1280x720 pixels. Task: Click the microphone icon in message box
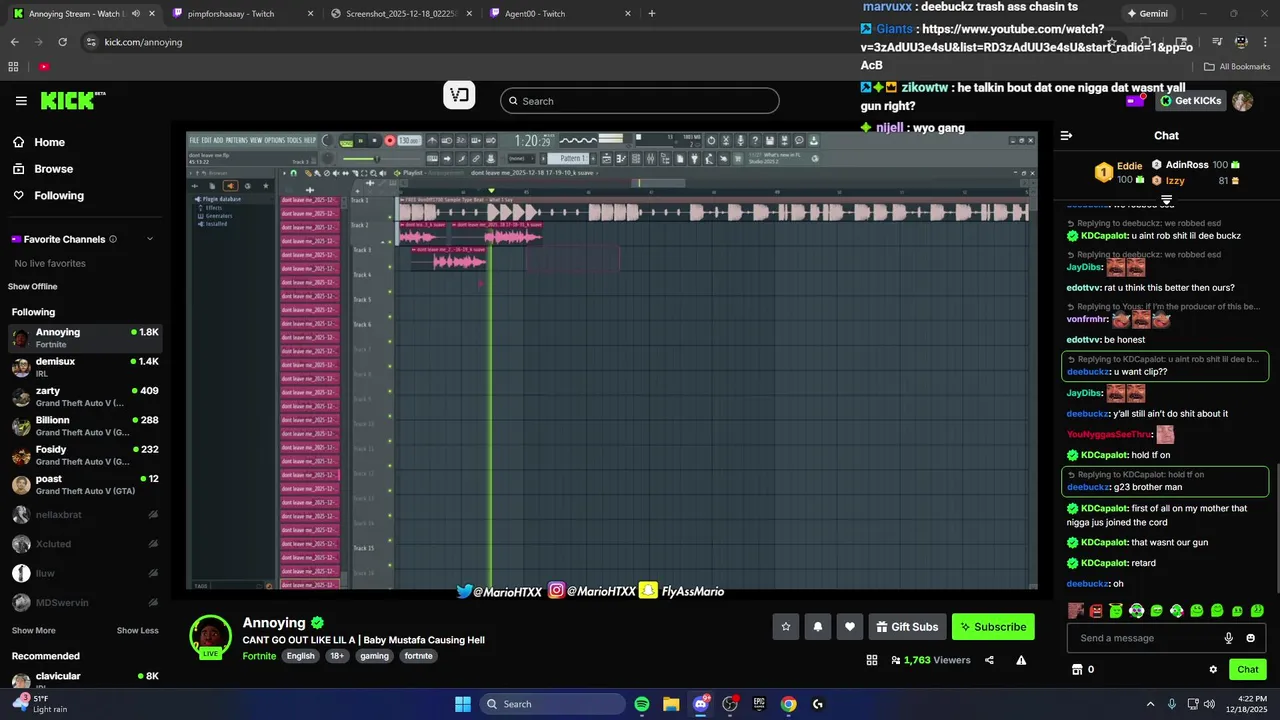coord(1229,638)
